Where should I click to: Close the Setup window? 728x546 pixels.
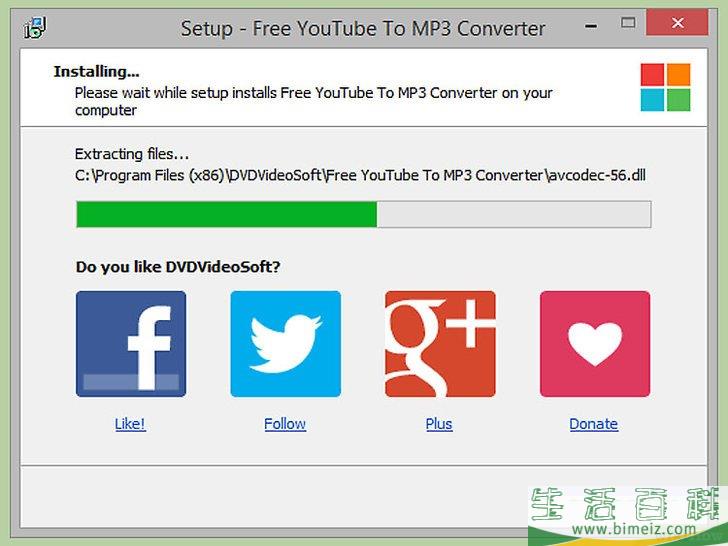pos(677,22)
